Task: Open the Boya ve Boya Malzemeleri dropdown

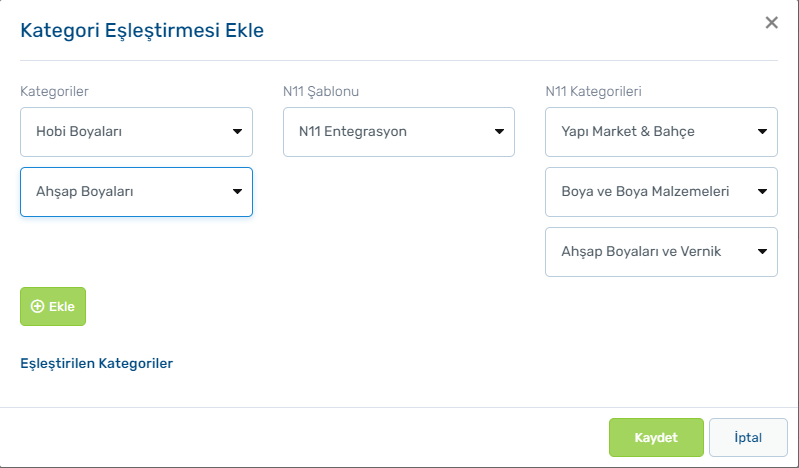Action: click(x=661, y=192)
